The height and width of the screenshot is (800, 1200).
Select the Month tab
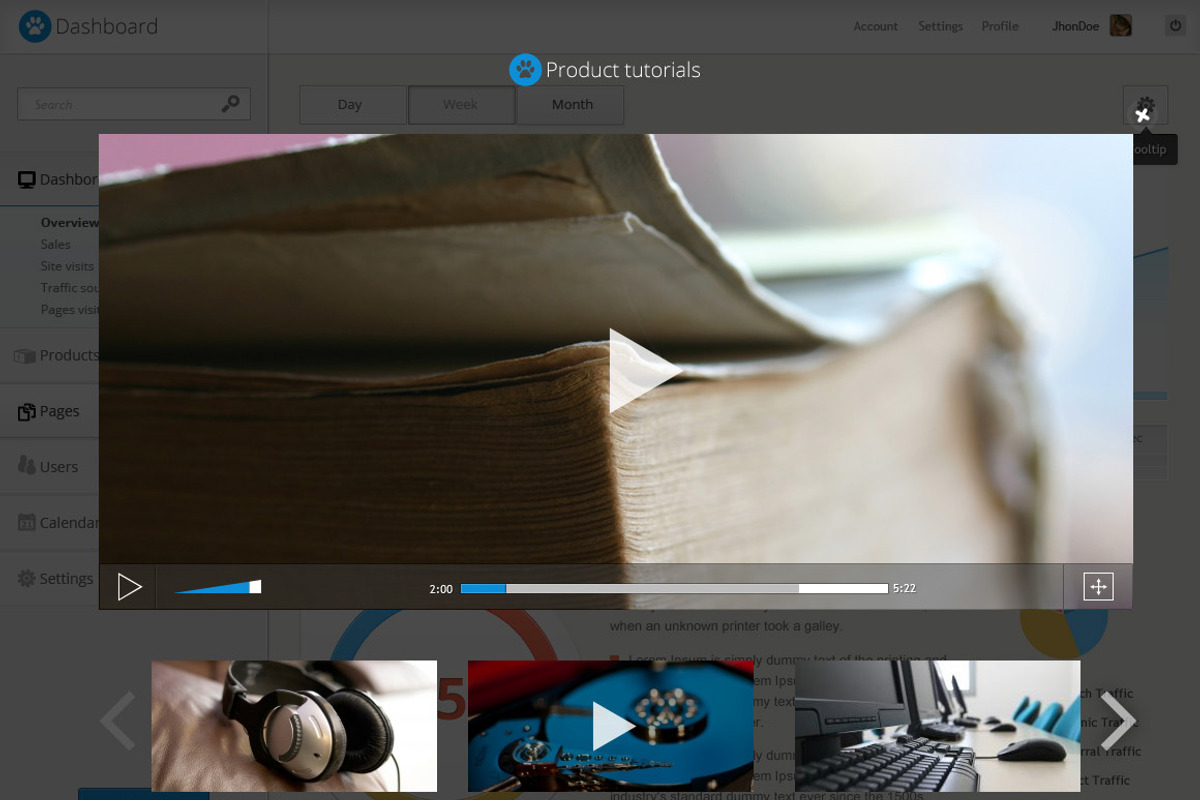tap(571, 104)
